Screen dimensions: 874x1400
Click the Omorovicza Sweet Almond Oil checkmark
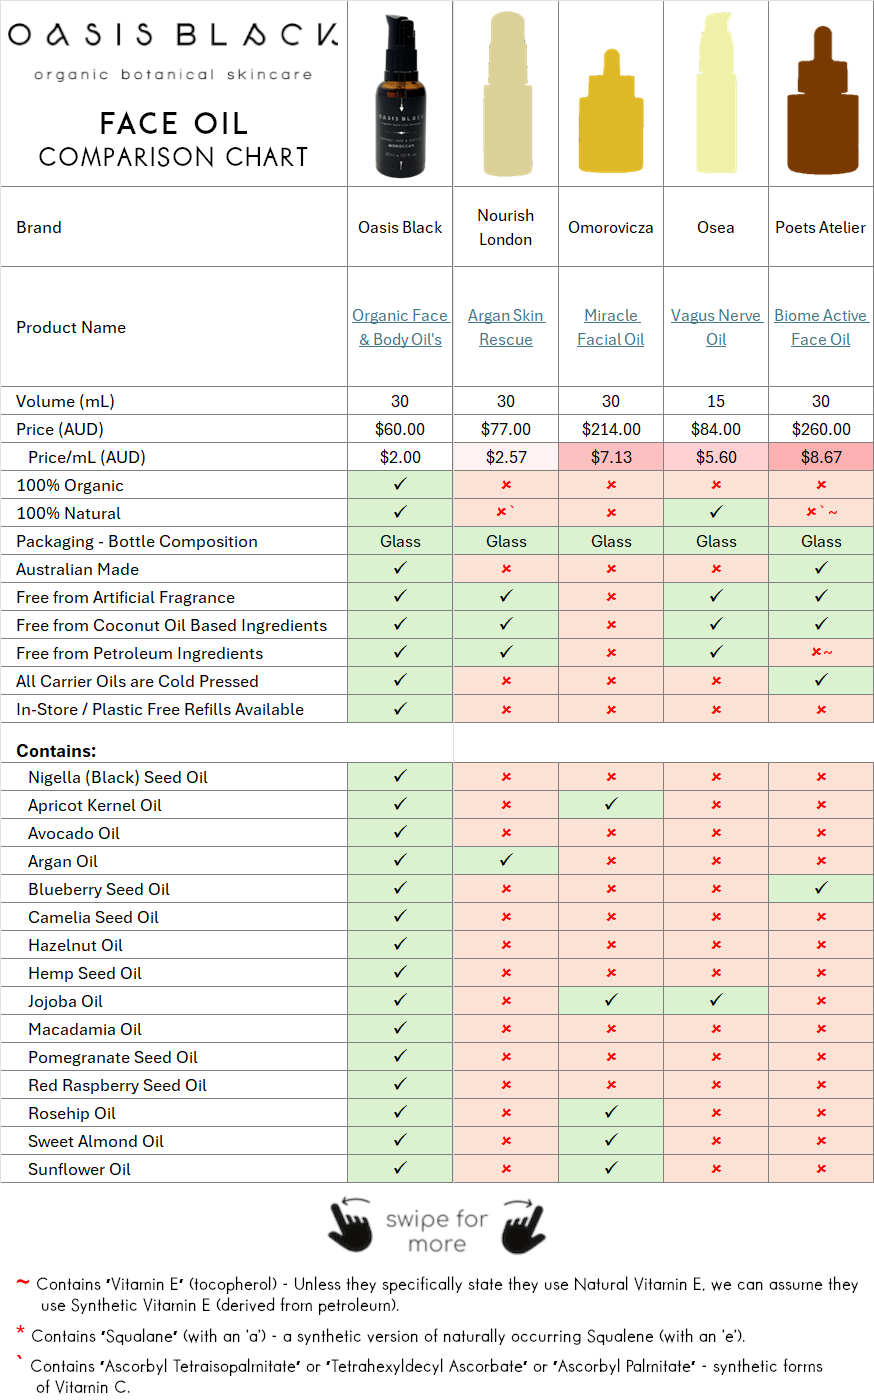pyautogui.click(x=611, y=1140)
